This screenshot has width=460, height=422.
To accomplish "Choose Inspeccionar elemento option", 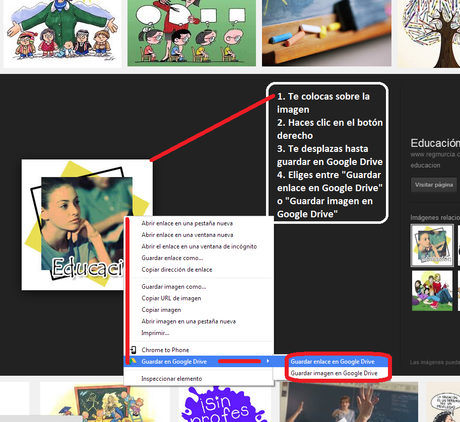I will point(172,379).
